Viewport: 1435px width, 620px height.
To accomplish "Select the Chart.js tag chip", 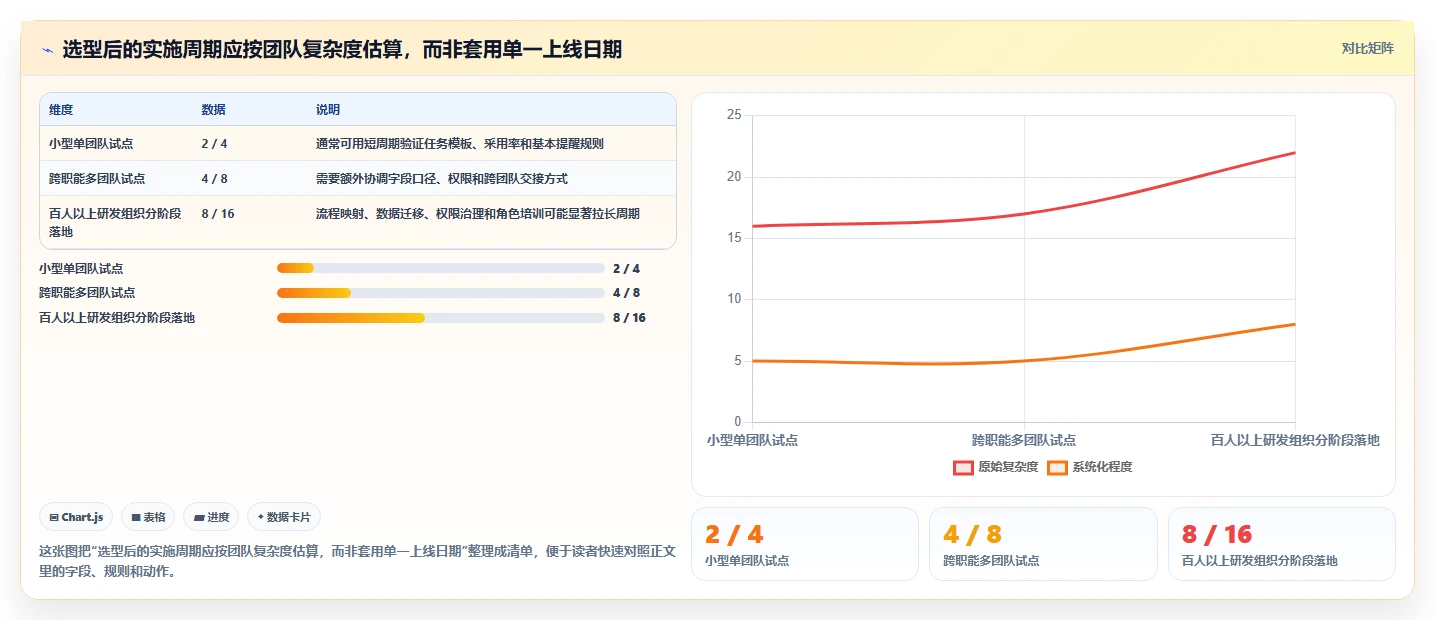I will tap(77, 517).
